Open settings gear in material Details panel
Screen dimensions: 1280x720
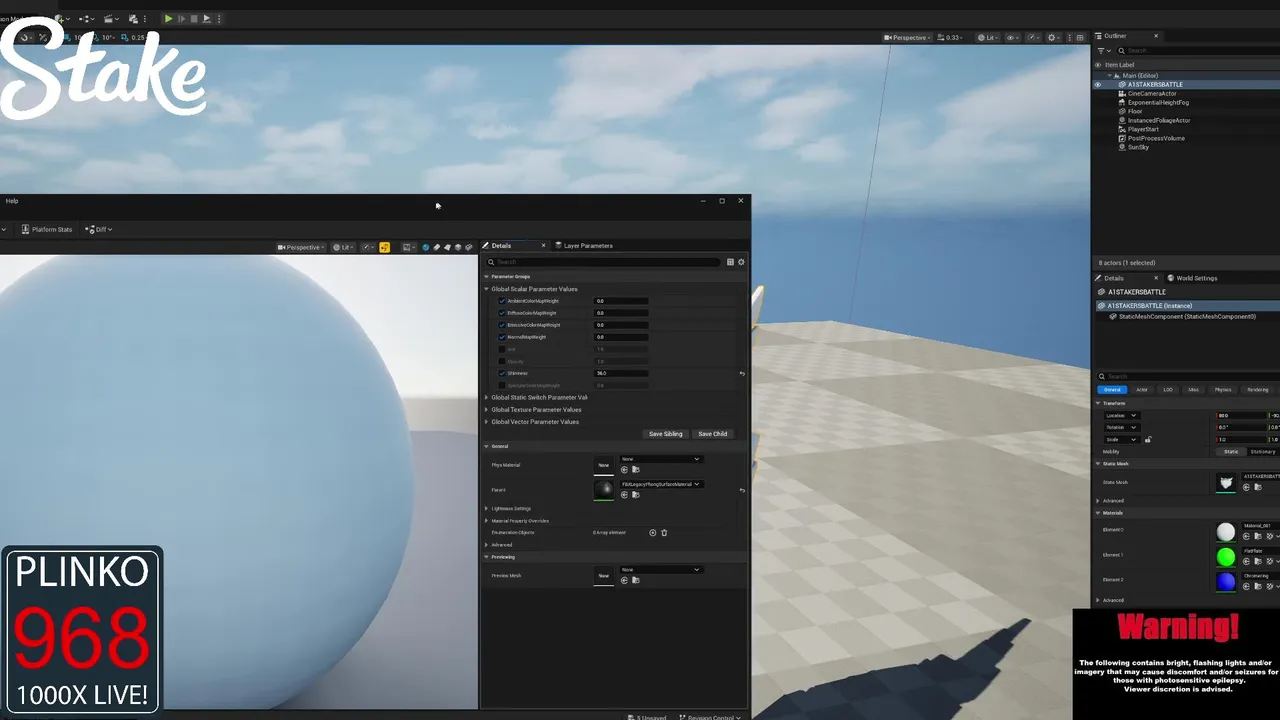pos(741,262)
